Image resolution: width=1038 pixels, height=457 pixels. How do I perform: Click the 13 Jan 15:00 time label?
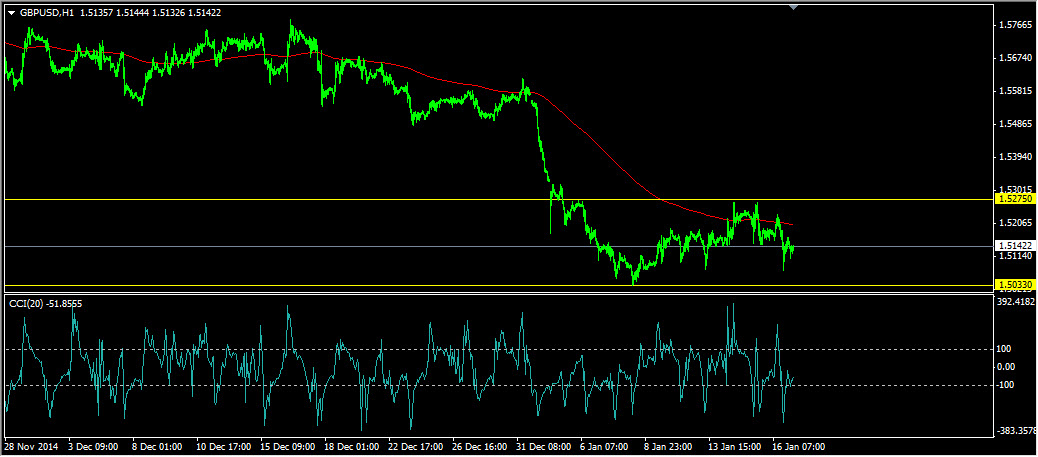point(736,447)
